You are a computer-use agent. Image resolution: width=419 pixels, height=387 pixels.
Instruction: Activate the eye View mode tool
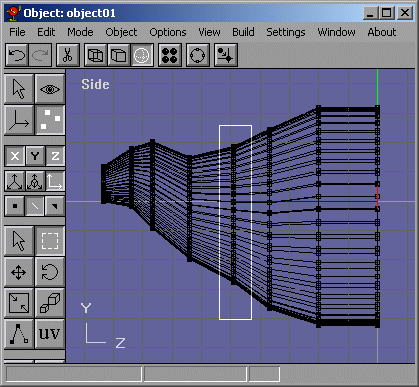click(x=50, y=89)
